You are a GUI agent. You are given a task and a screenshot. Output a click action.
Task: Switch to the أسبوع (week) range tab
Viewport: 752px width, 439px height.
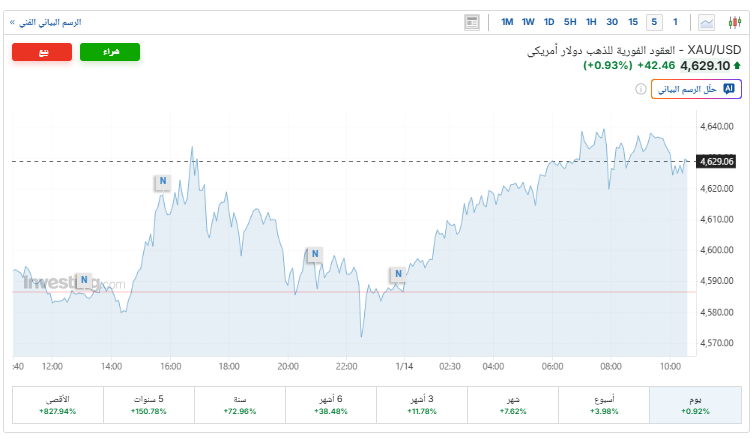point(603,404)
